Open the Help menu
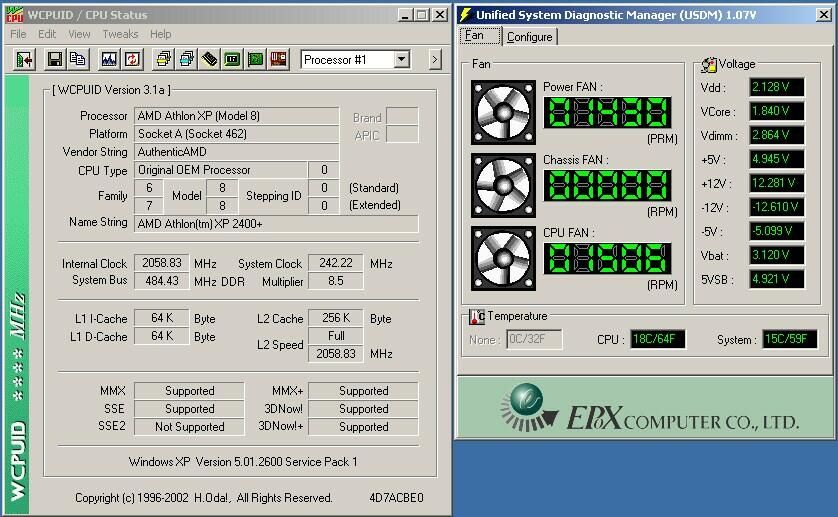Image resolution: width=838 pixels, height=517 pixels. tap(160, 34)
